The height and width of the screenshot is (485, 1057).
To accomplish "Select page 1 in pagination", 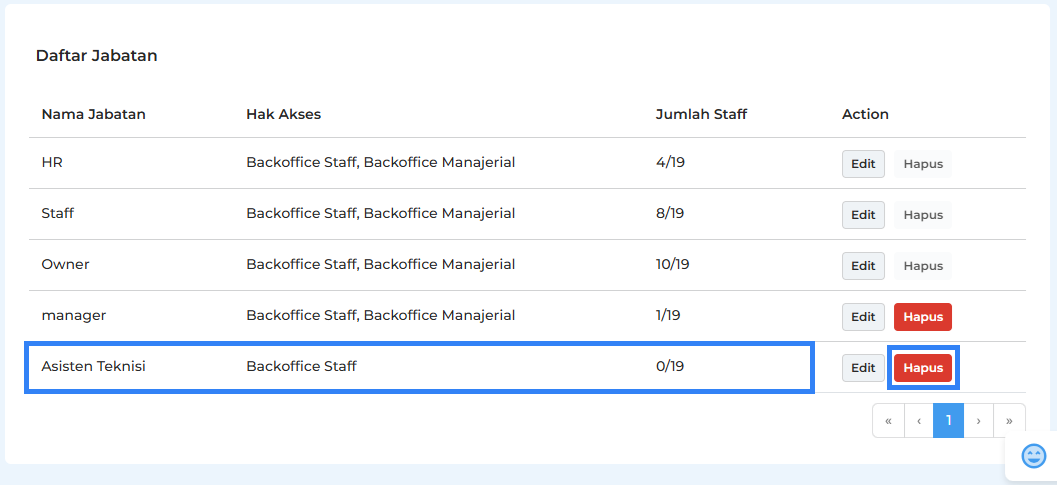I will [x=948, y=421].
